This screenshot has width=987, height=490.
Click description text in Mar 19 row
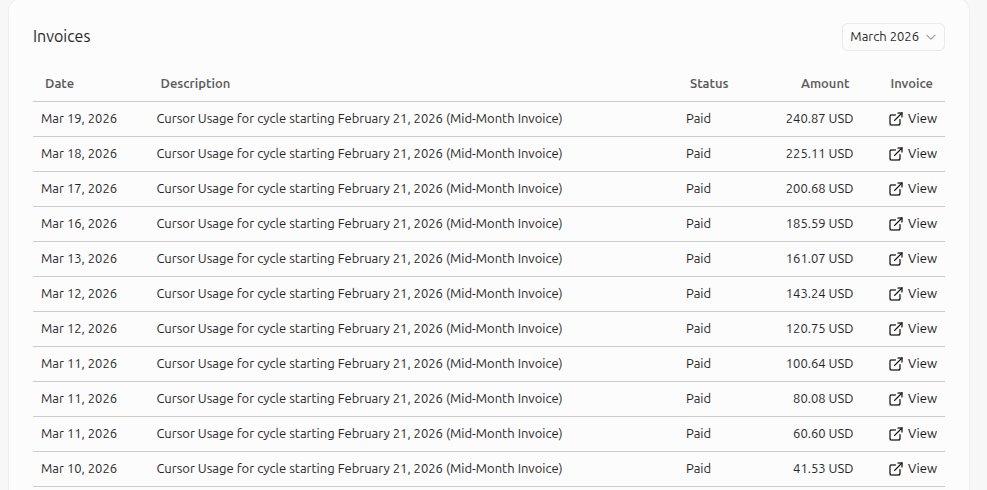click(359, 118)
